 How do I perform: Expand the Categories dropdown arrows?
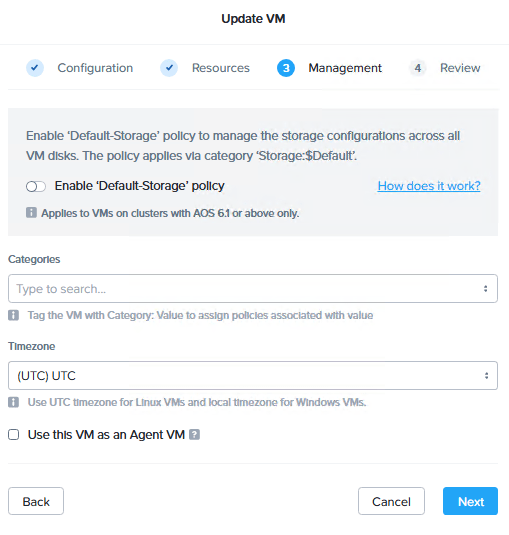pos(485,289)
